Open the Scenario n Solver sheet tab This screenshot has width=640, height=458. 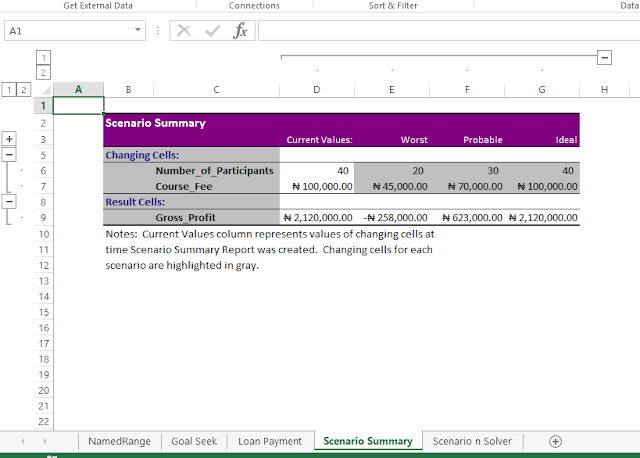472,441
